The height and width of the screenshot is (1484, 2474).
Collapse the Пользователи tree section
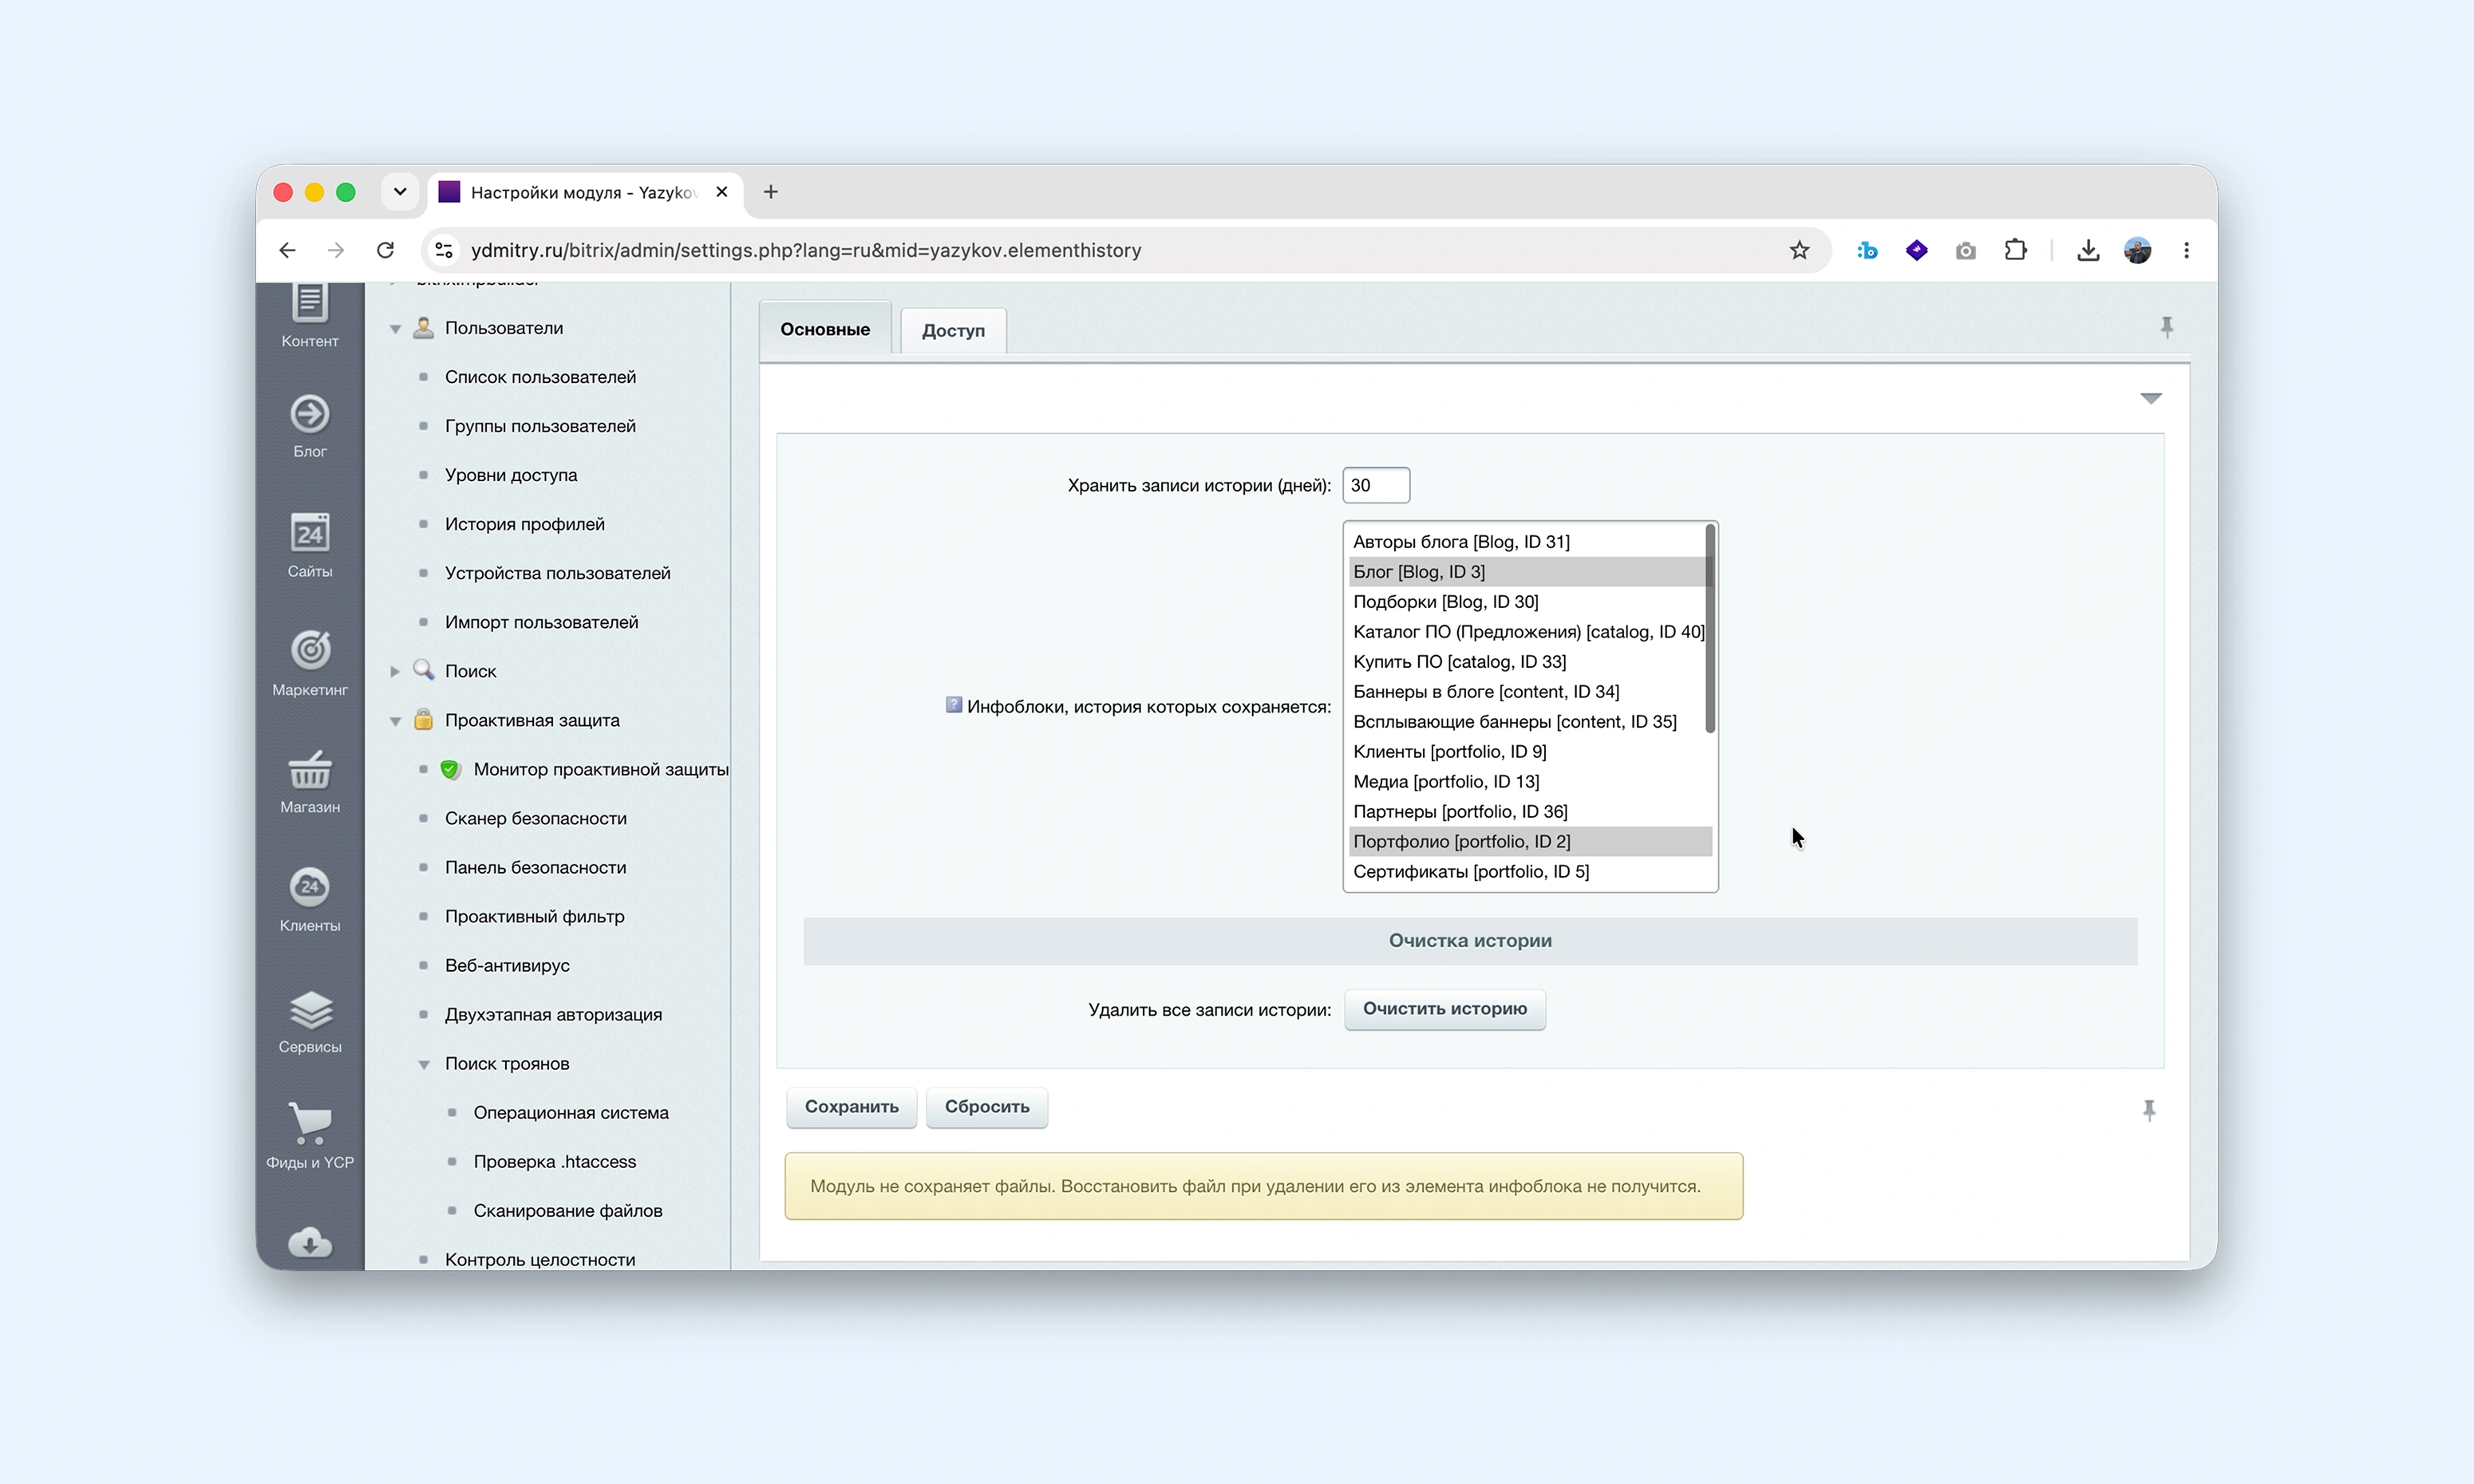[x=395, y=329]
